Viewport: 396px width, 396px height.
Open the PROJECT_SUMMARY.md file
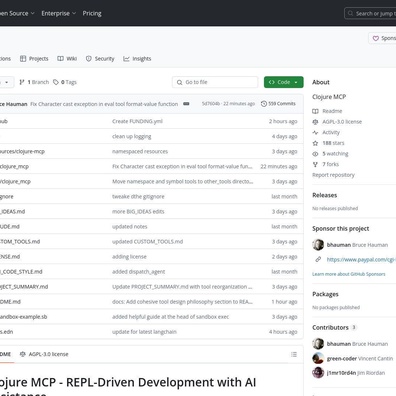coord(24,287)
